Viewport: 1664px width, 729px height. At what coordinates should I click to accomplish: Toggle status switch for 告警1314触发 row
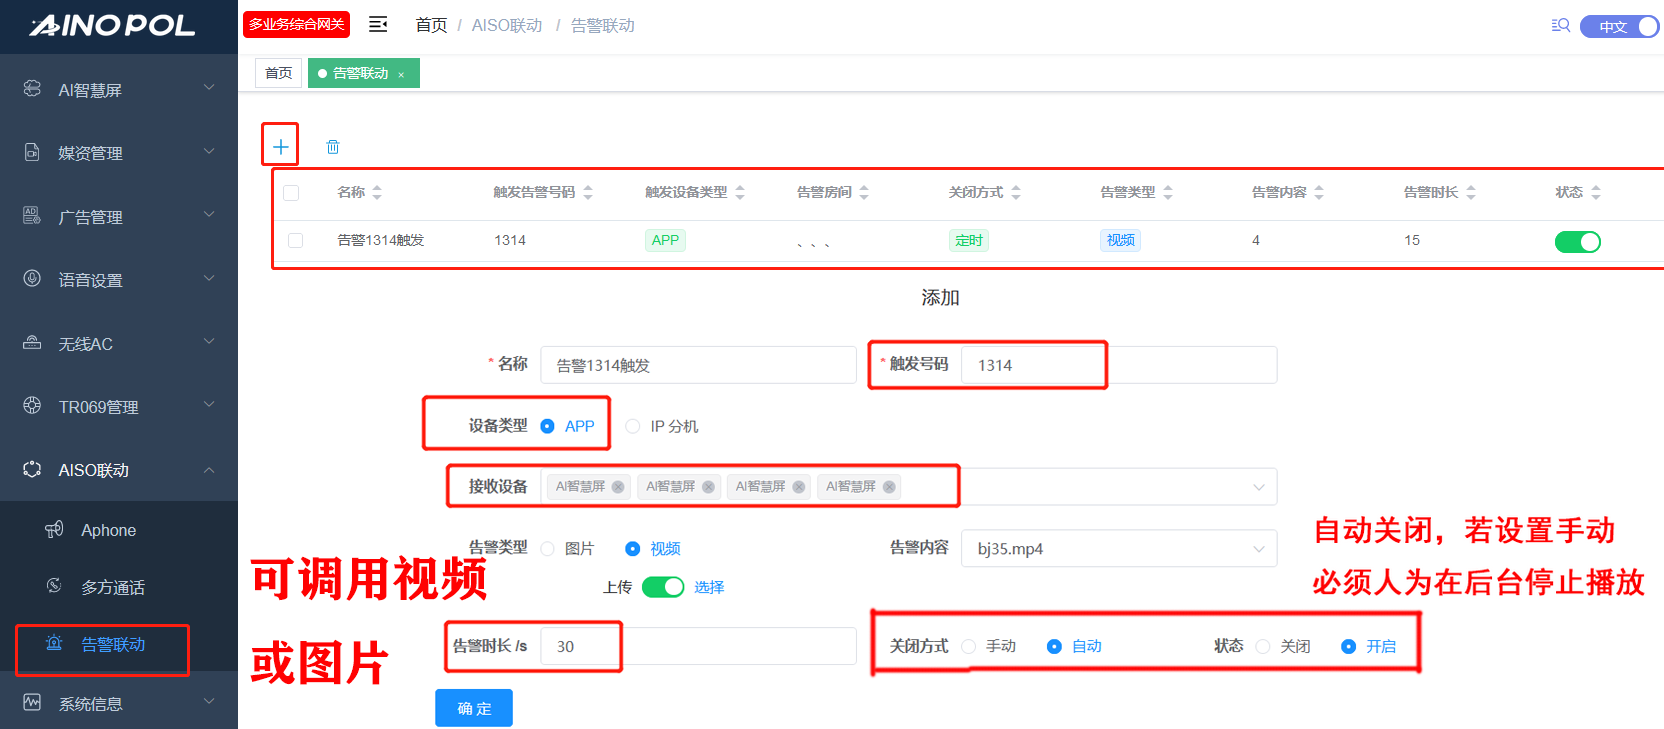[1577, 241]
